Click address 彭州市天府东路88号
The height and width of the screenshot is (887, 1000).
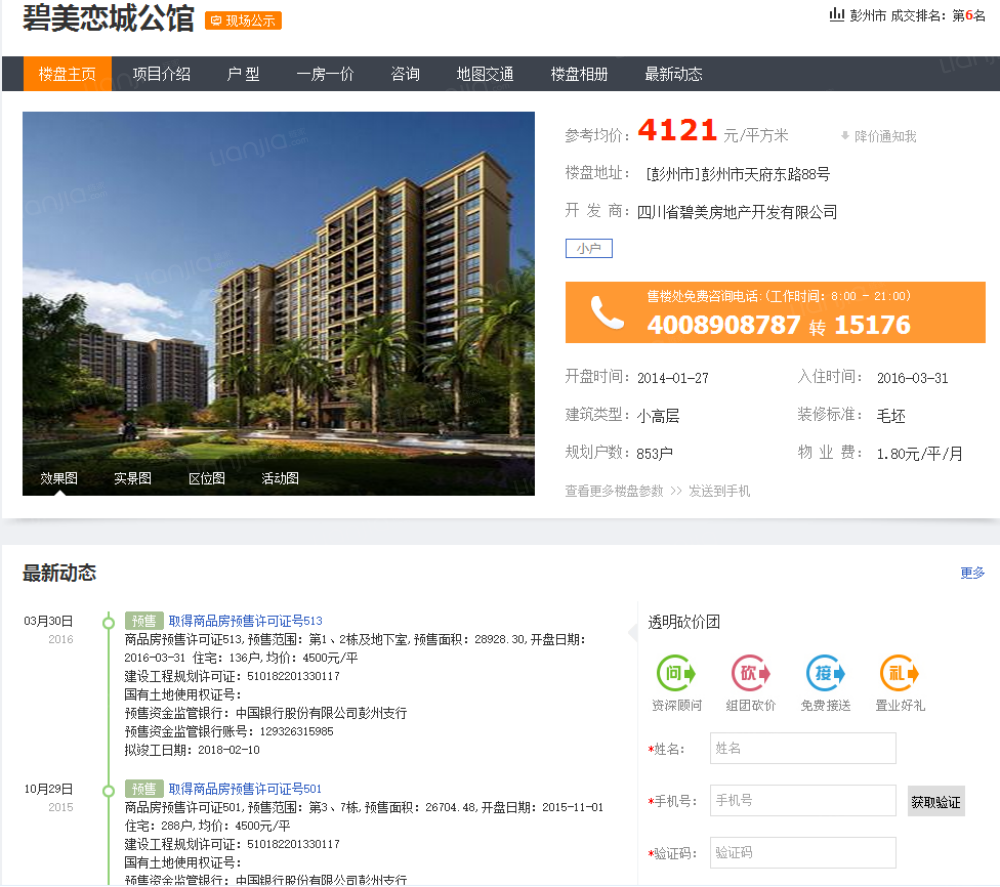[x=765, y=174]
